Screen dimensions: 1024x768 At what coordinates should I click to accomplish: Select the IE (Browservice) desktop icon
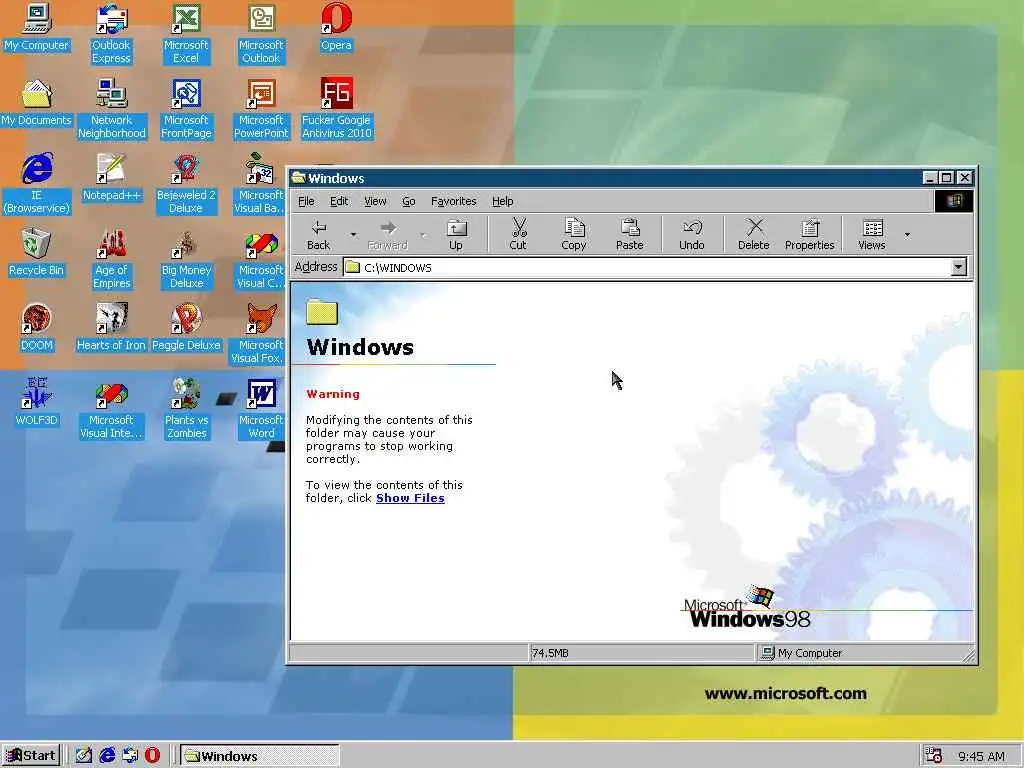(x=37, y=184)
